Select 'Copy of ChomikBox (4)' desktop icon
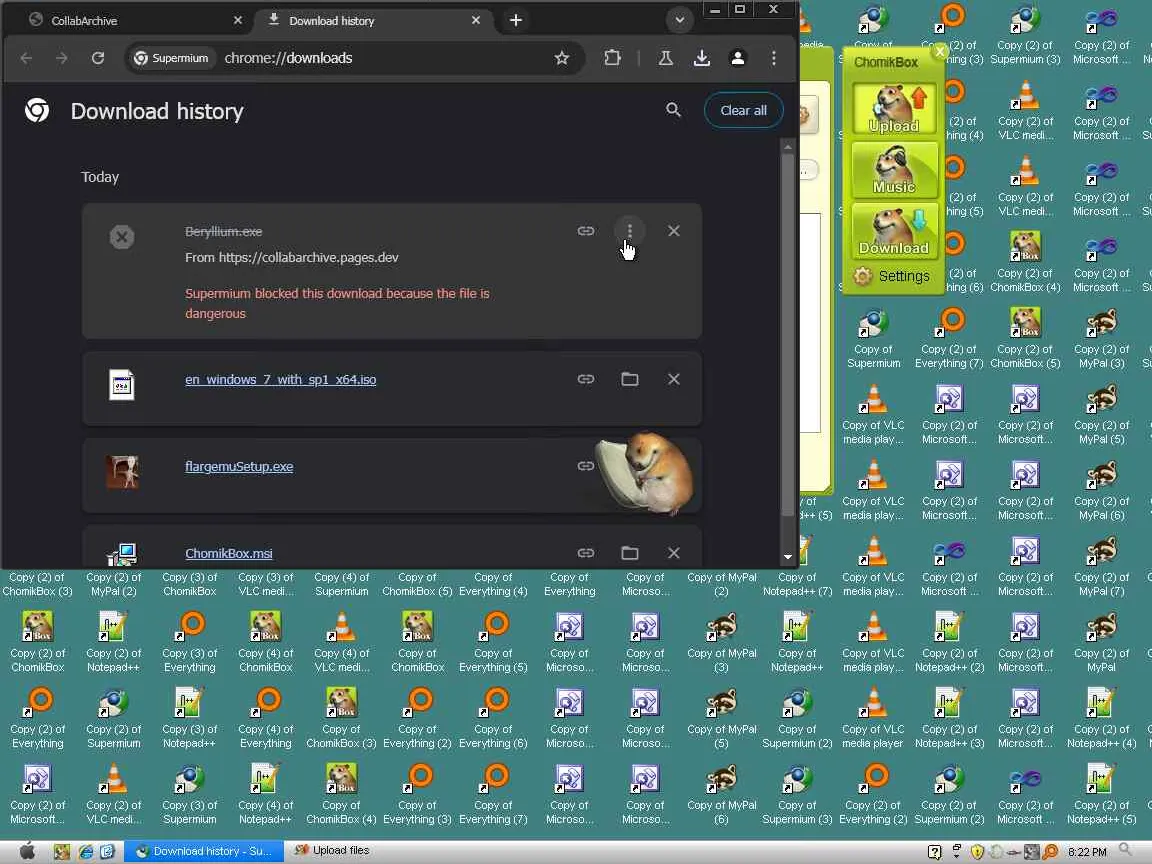This screenshot has height=864, width=1152. click(341, 792)
